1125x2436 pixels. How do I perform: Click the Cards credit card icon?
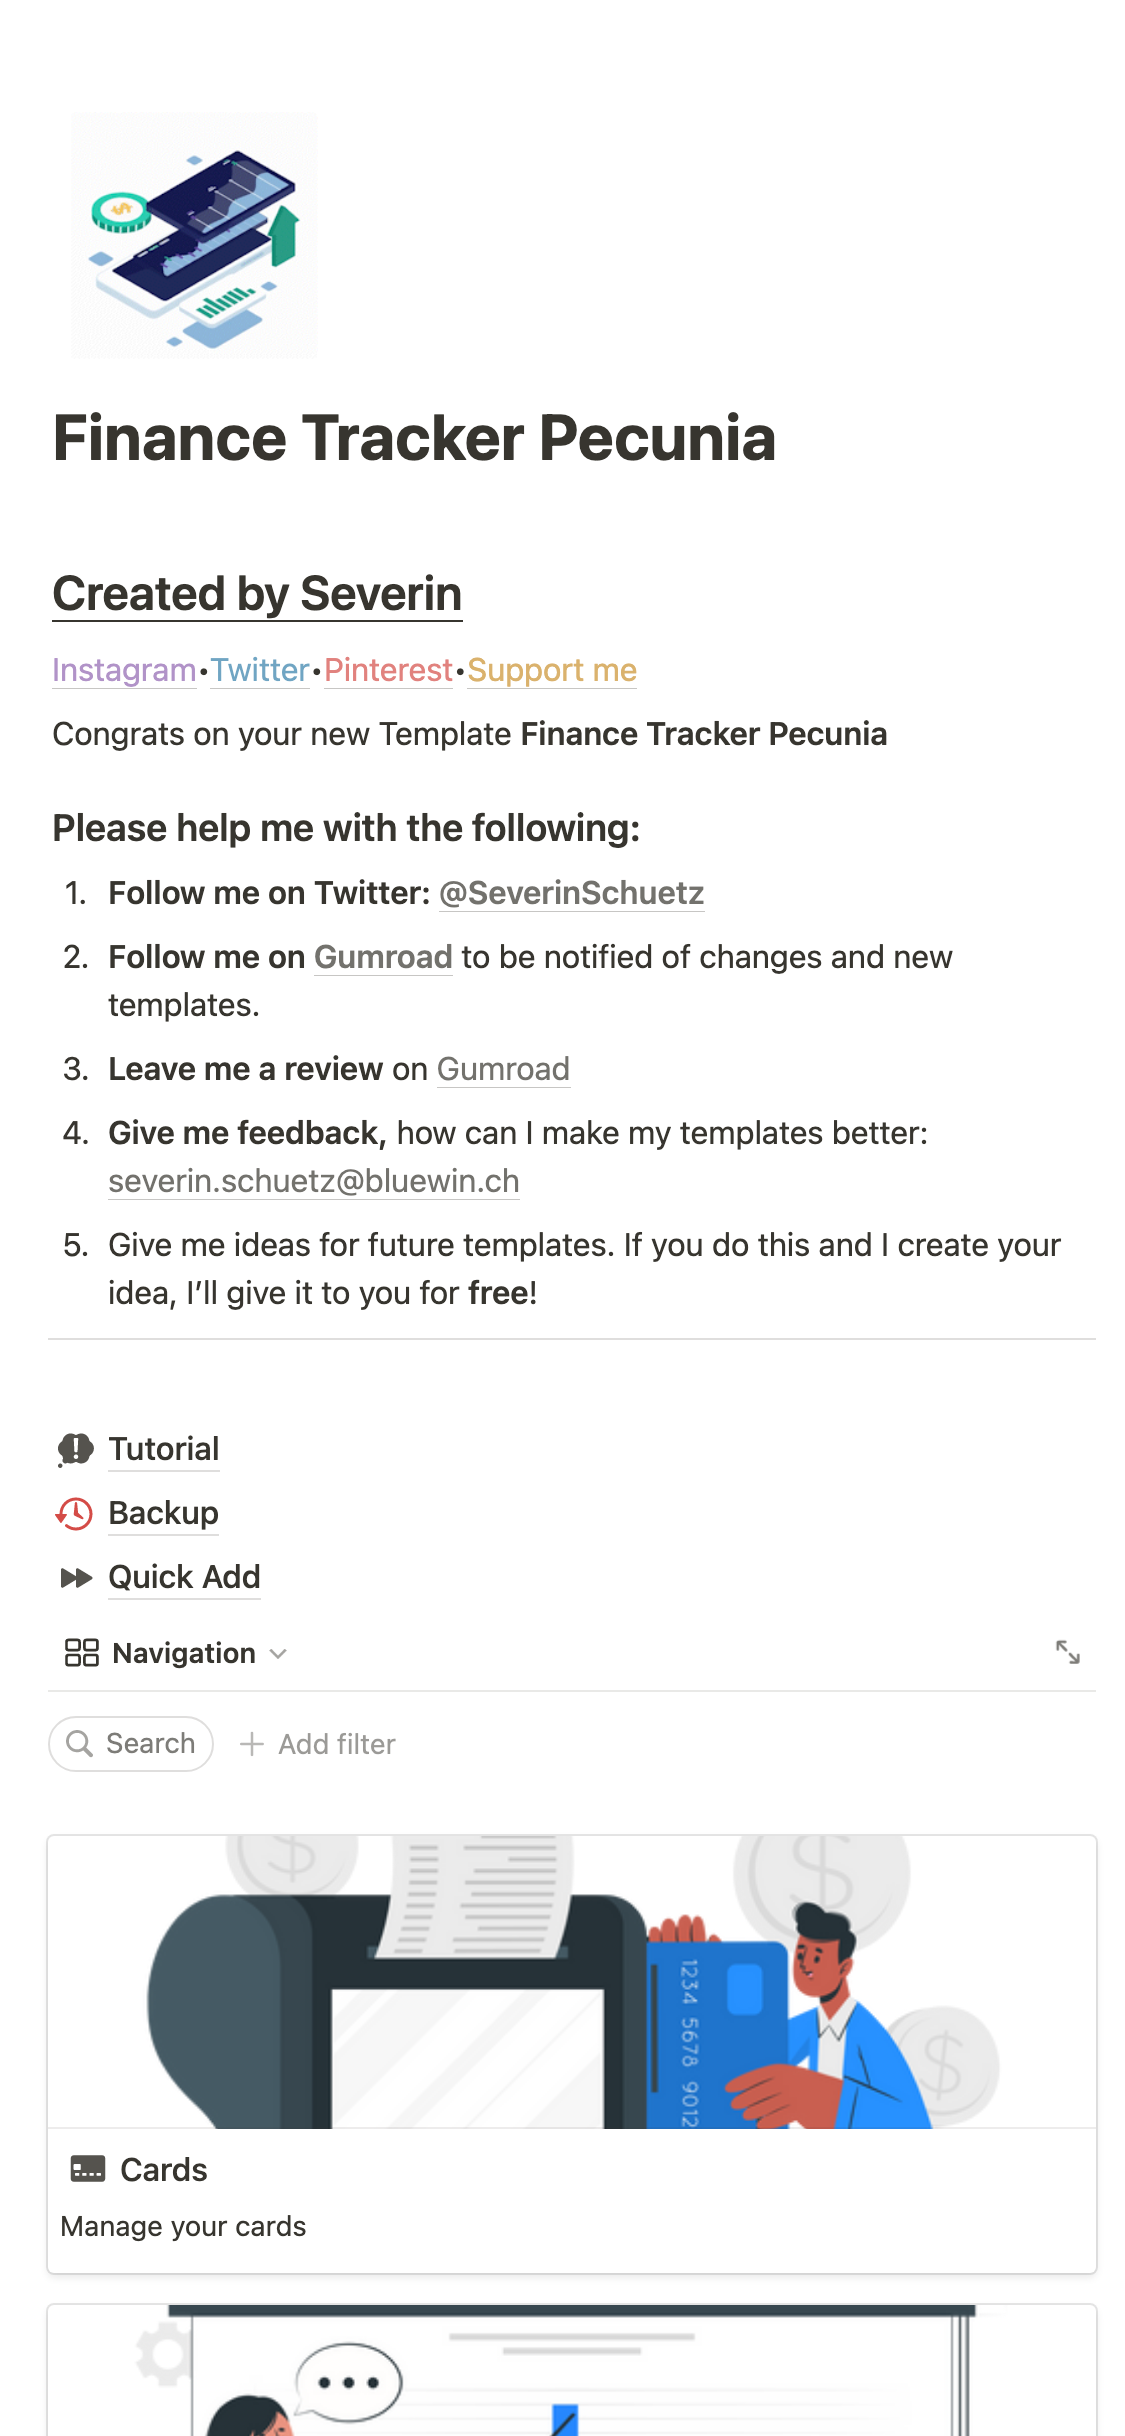click(x=88, y=2169)
